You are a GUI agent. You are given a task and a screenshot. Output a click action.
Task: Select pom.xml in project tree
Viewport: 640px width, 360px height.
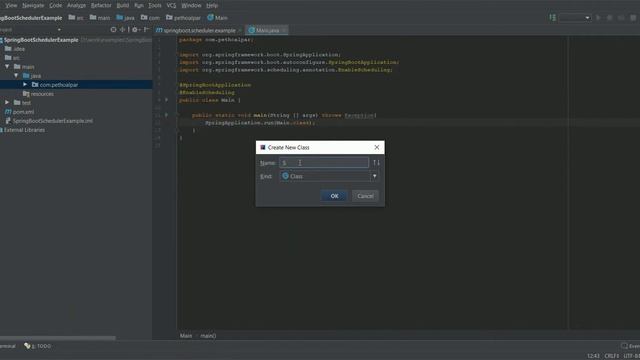(20, 112)
